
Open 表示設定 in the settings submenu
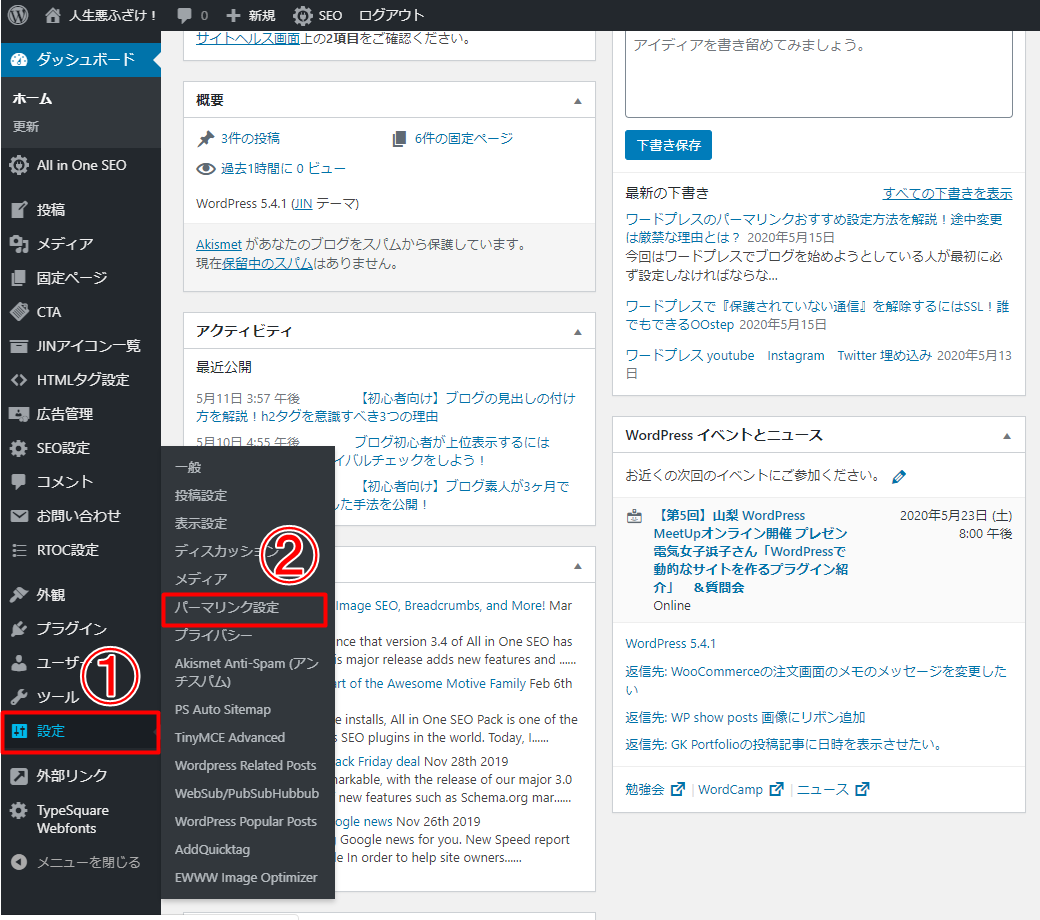click(x=200, y=523)
